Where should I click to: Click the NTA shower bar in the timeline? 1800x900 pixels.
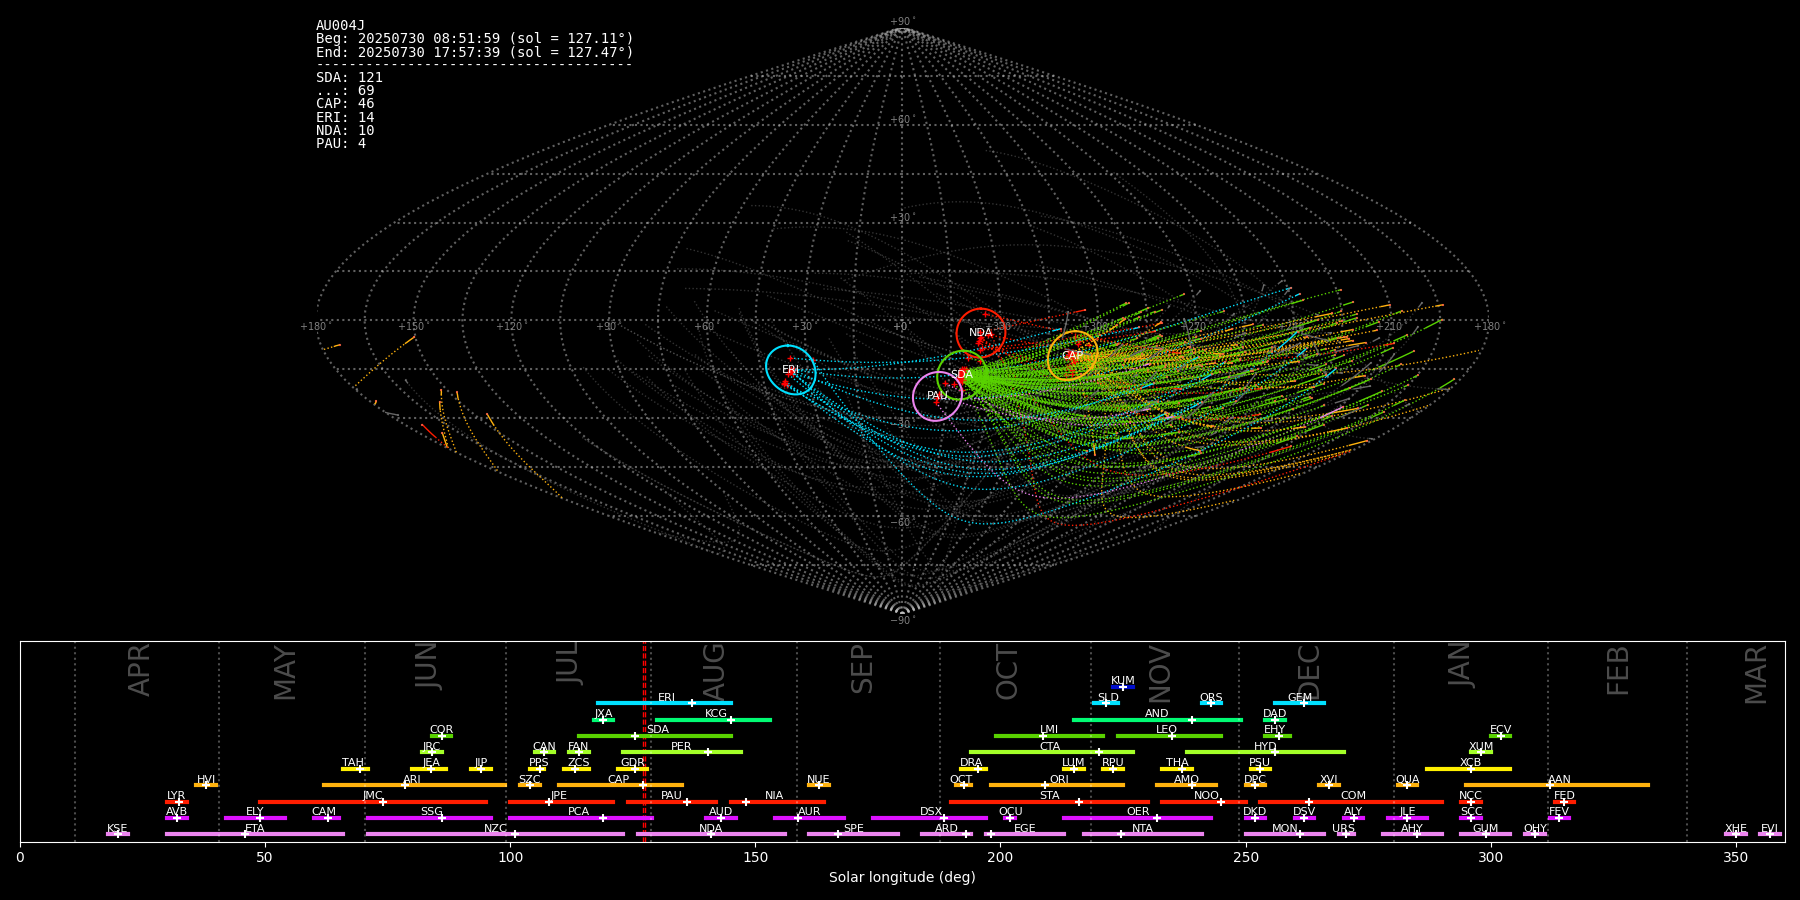pos(1142,834)
